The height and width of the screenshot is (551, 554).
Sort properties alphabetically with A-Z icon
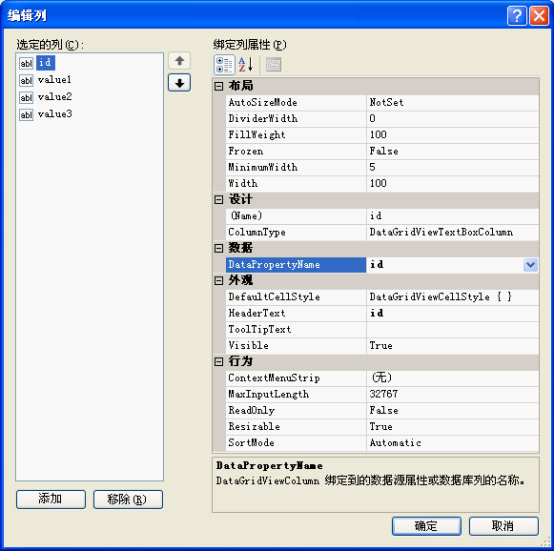tap(246, 65)
